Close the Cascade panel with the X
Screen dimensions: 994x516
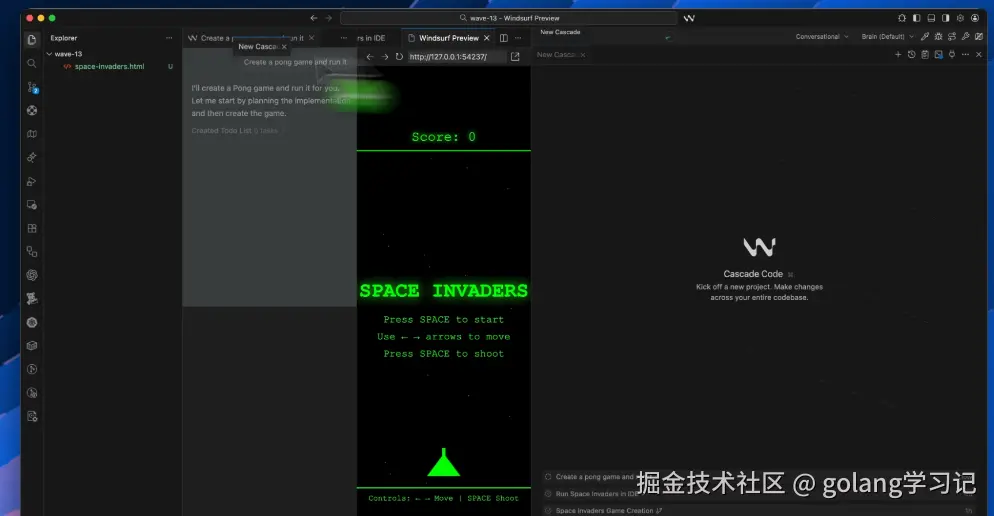979,55
